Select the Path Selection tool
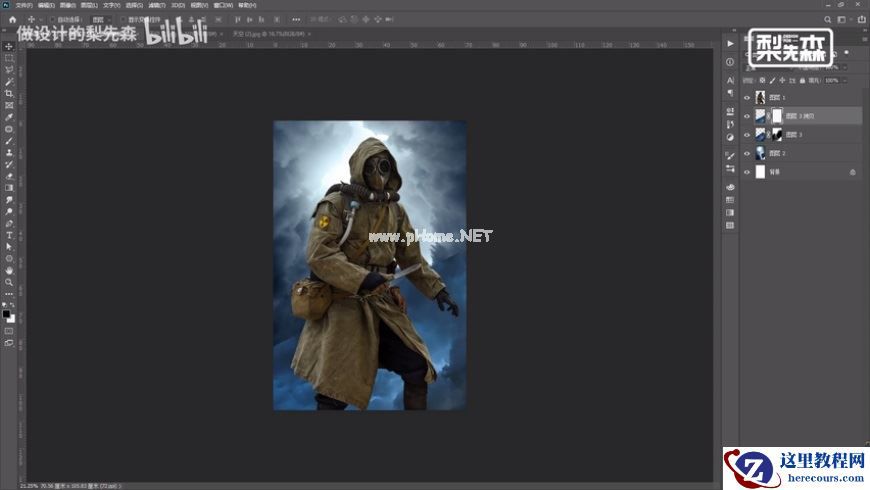Viewport: 870px width, 490px height. pos(9,247)
